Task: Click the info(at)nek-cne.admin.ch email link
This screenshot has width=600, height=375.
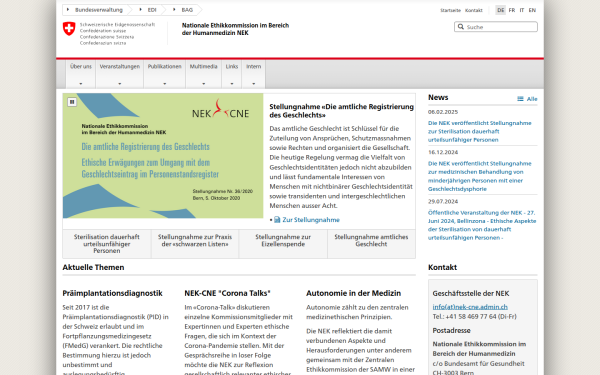Action: tap(470, 307)
